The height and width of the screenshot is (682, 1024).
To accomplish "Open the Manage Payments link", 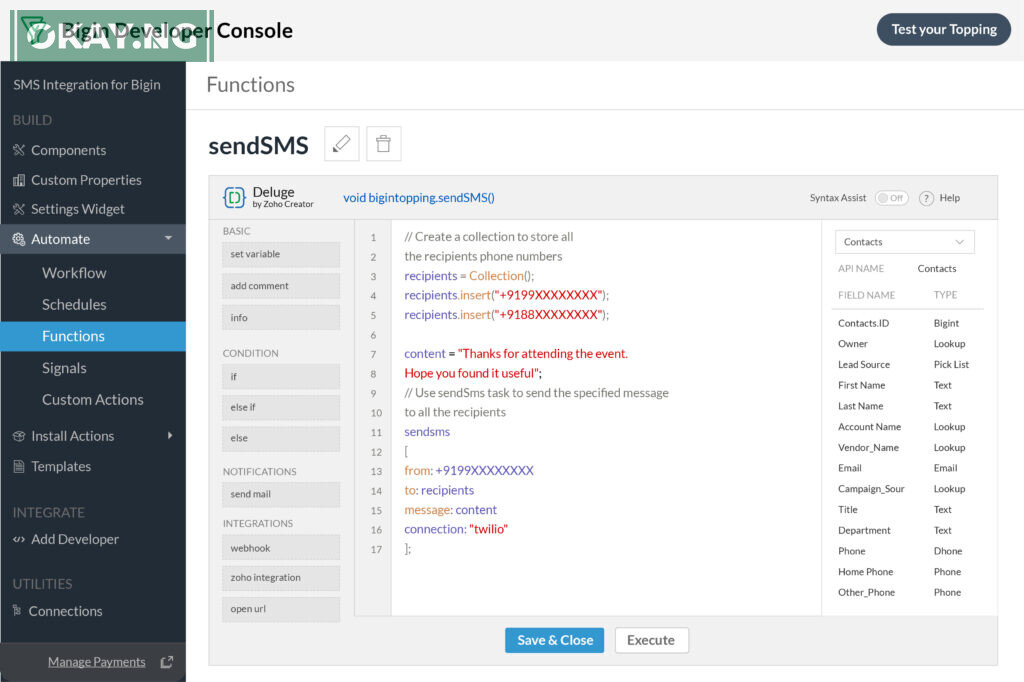I will (96, 662).
